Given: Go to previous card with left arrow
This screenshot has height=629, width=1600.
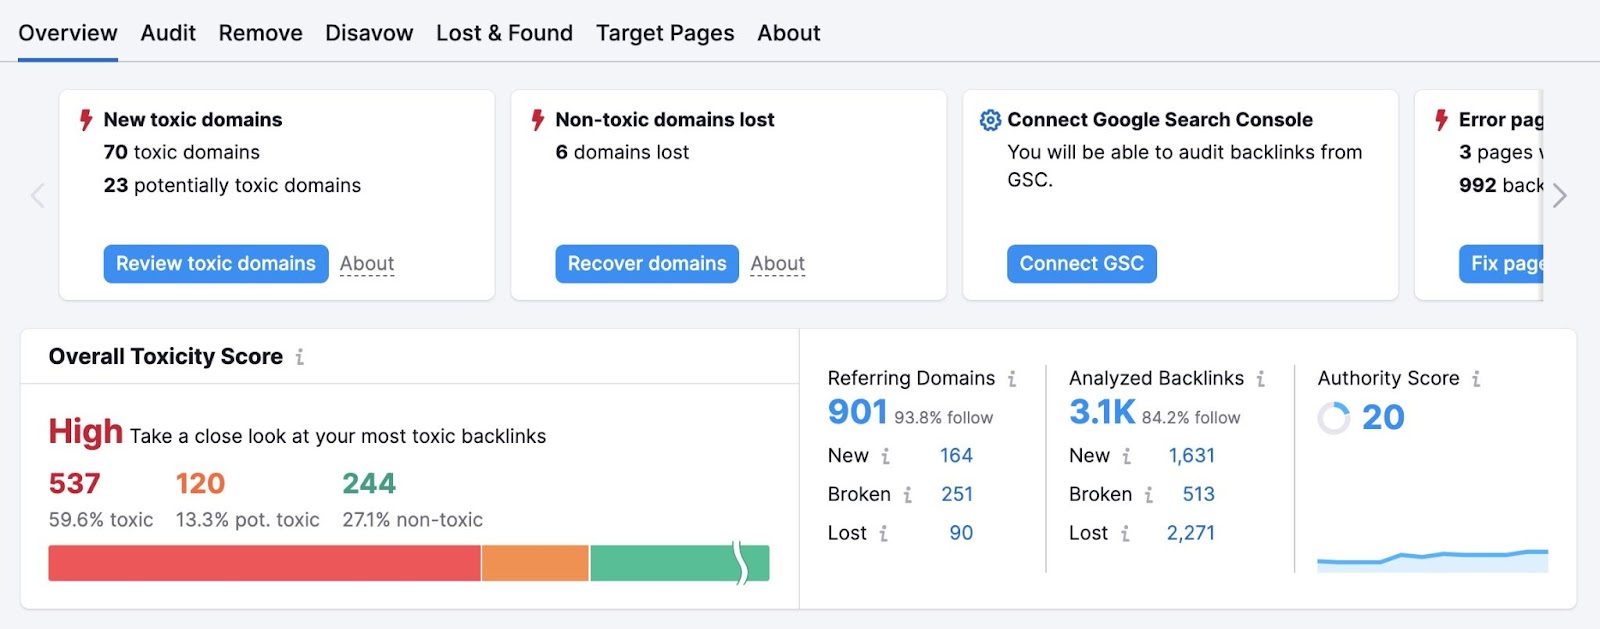Looking at the screenshot, I should [x=38, y=195].
